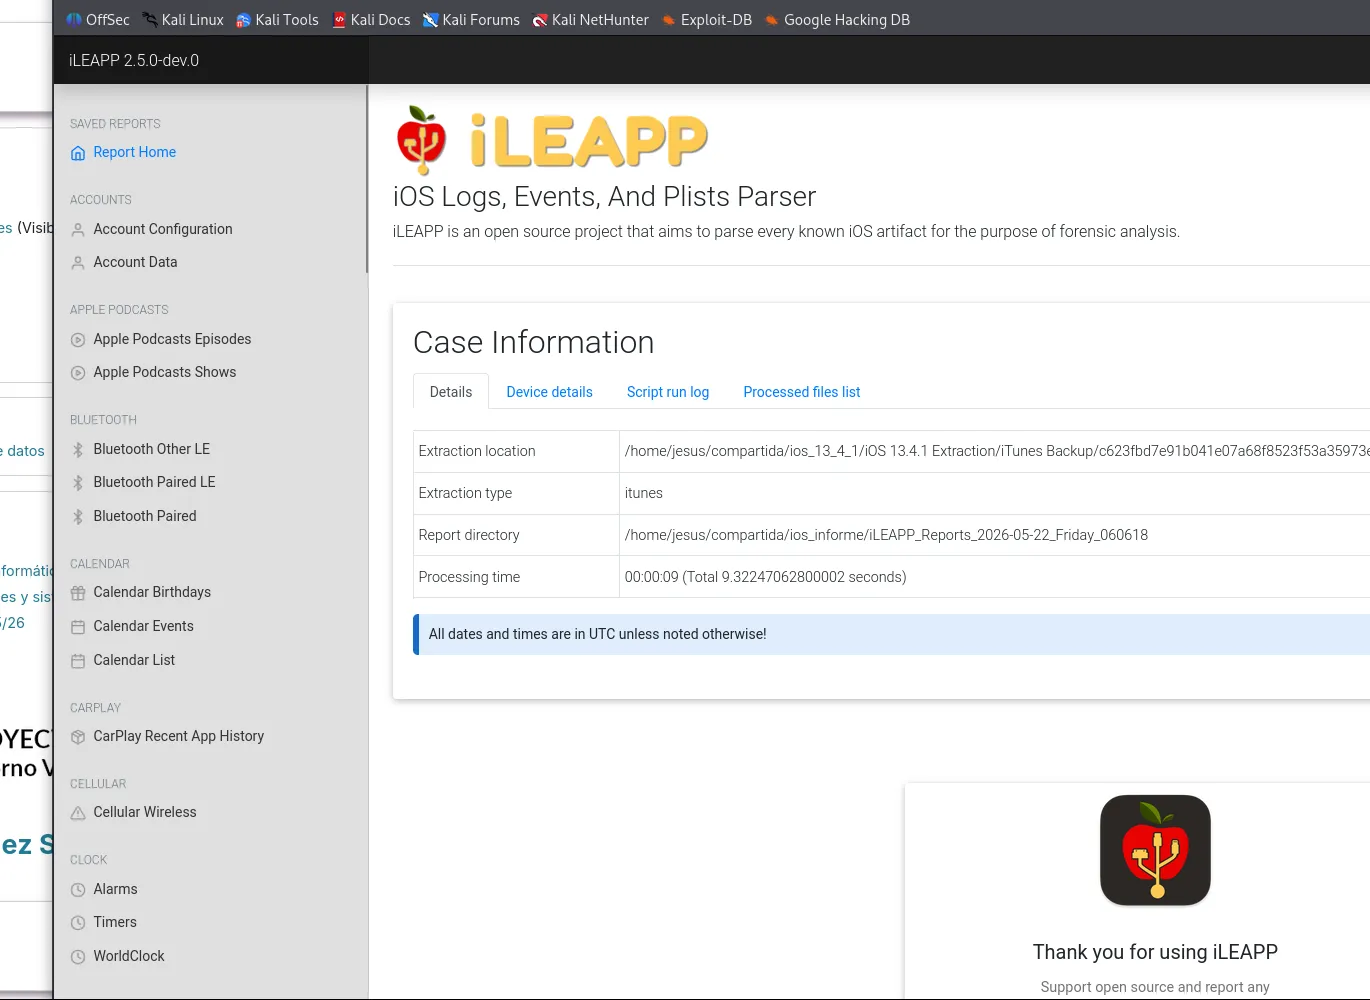Open Cellular Wireless report

point(145,812)
